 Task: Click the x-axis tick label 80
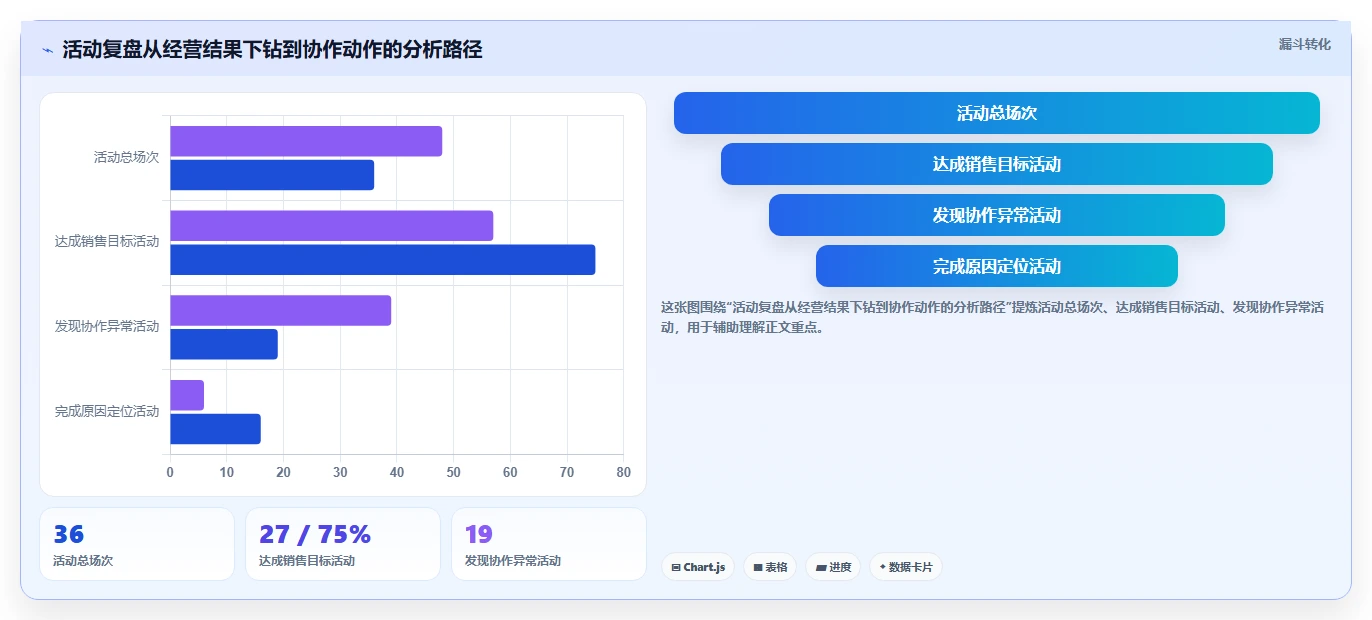tap(623, 472)
